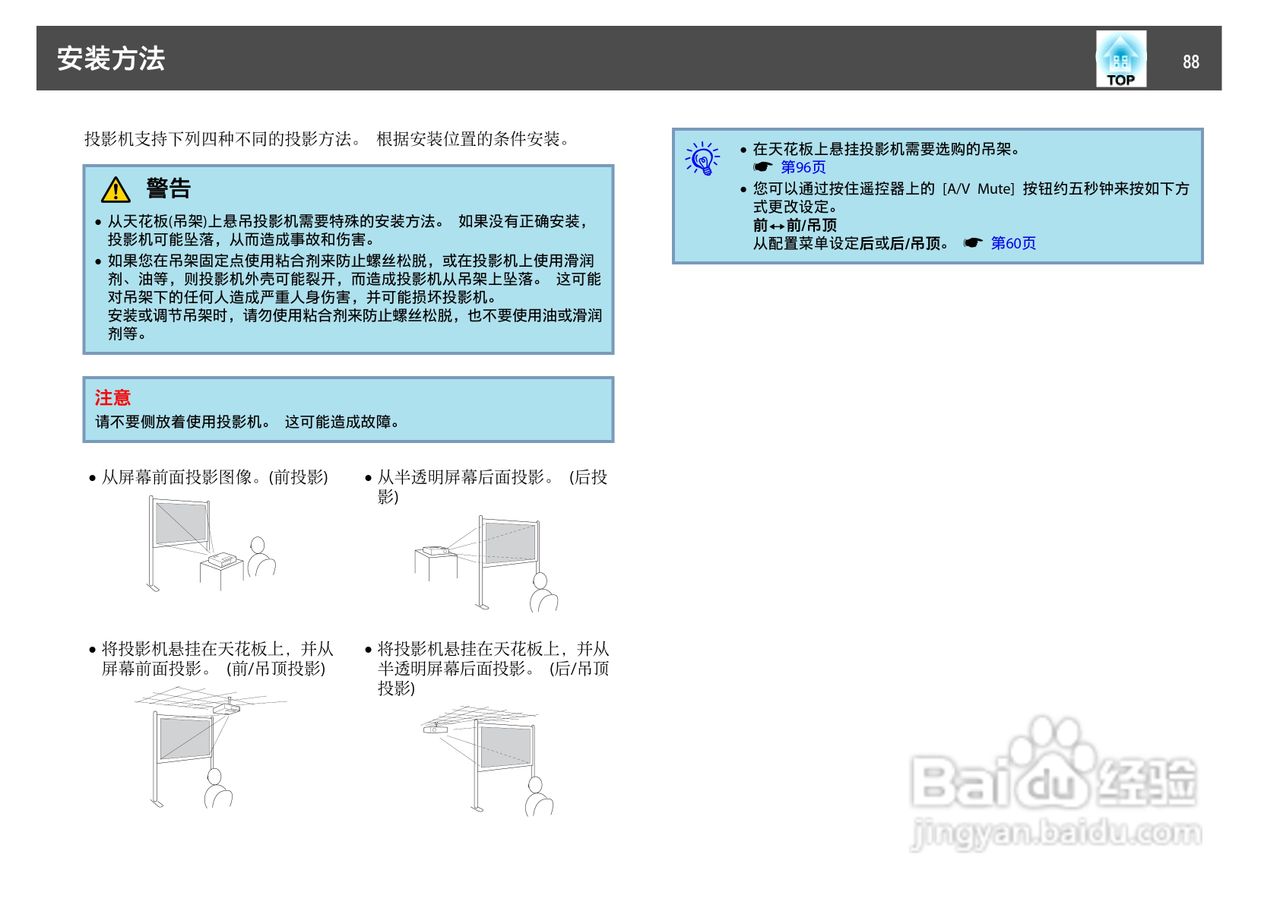The height and width of the screenshot is (905, 1280).
Task: Expand the 警告 warning panel
Action: click(x=348, y=260)
